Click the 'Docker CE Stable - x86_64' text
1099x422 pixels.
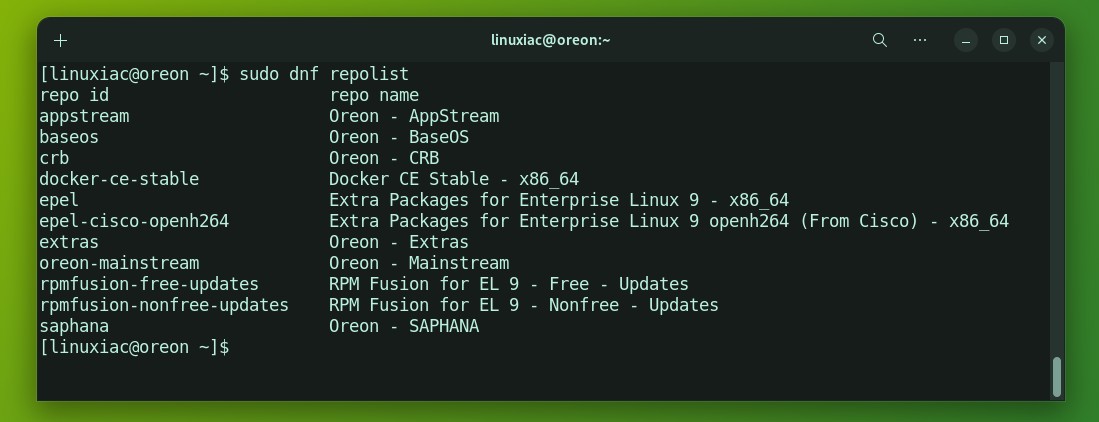click(x=454, y=179)
